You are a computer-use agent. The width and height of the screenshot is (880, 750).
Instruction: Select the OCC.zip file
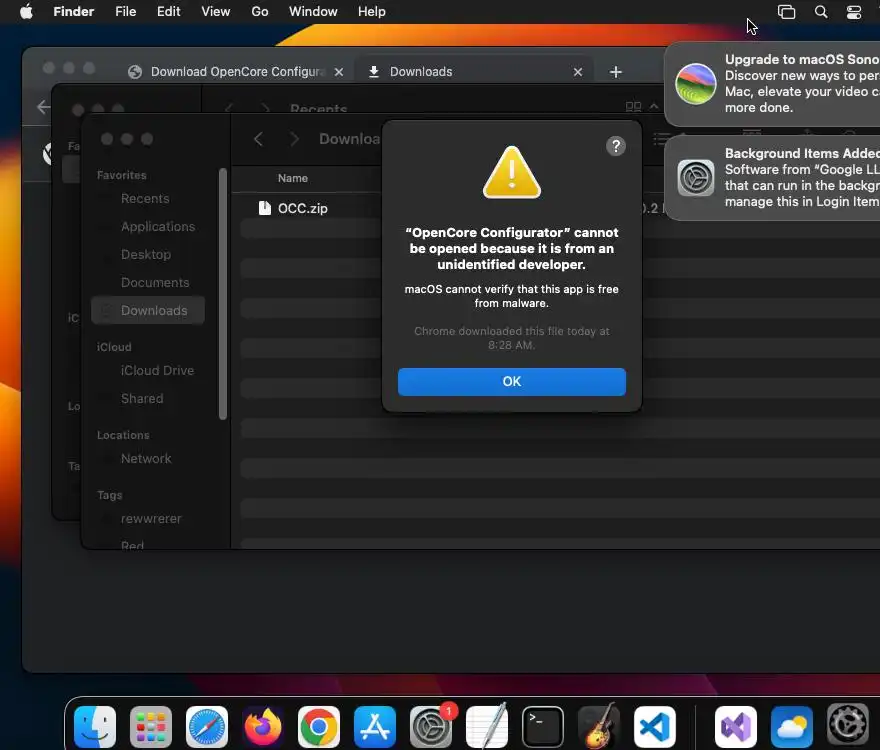coord(302,208)
